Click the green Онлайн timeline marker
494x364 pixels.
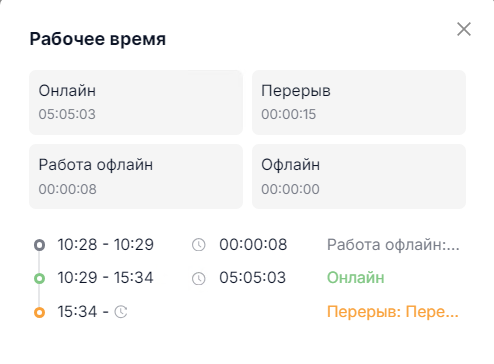click(39, 278)
